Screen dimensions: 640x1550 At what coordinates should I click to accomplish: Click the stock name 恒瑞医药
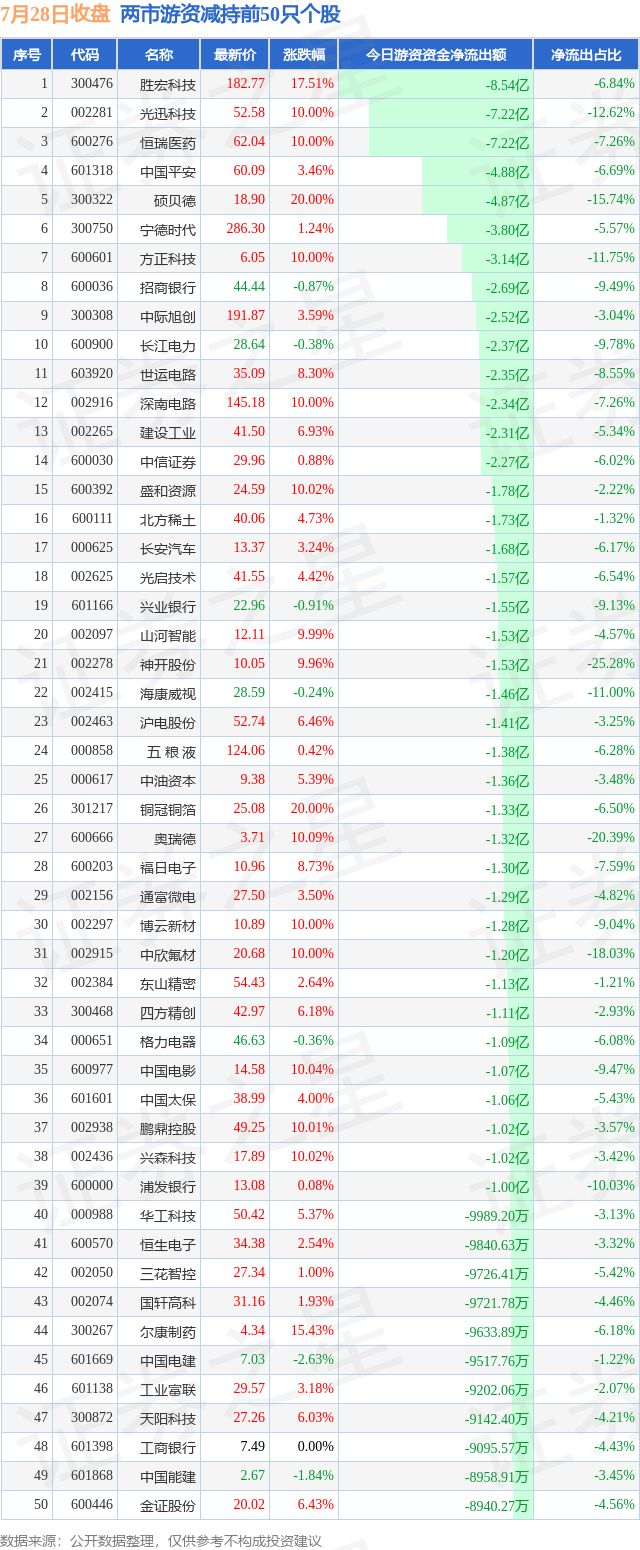click(168, 142)
